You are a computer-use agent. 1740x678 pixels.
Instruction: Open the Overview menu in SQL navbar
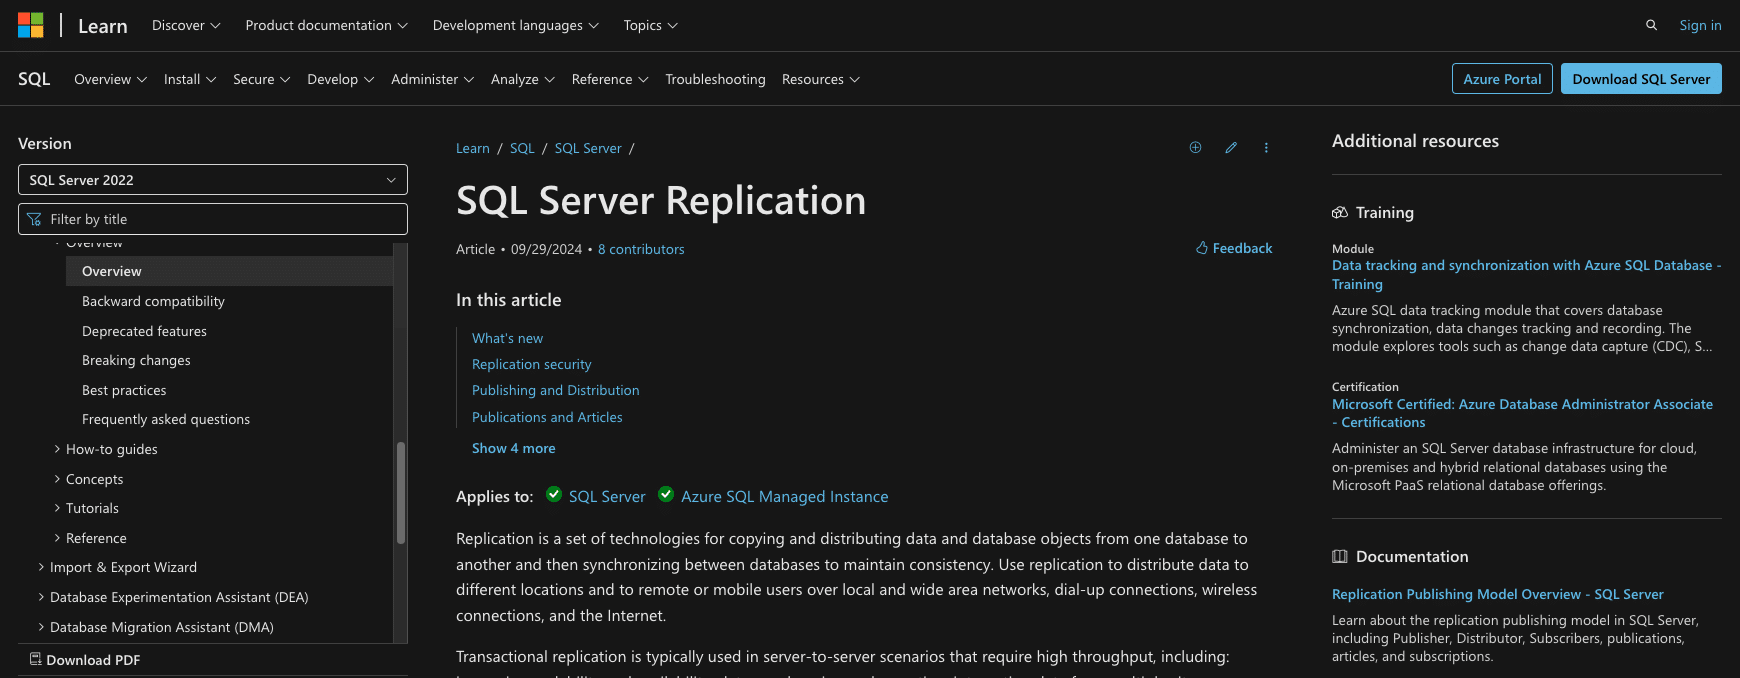[x=110, y=79]
